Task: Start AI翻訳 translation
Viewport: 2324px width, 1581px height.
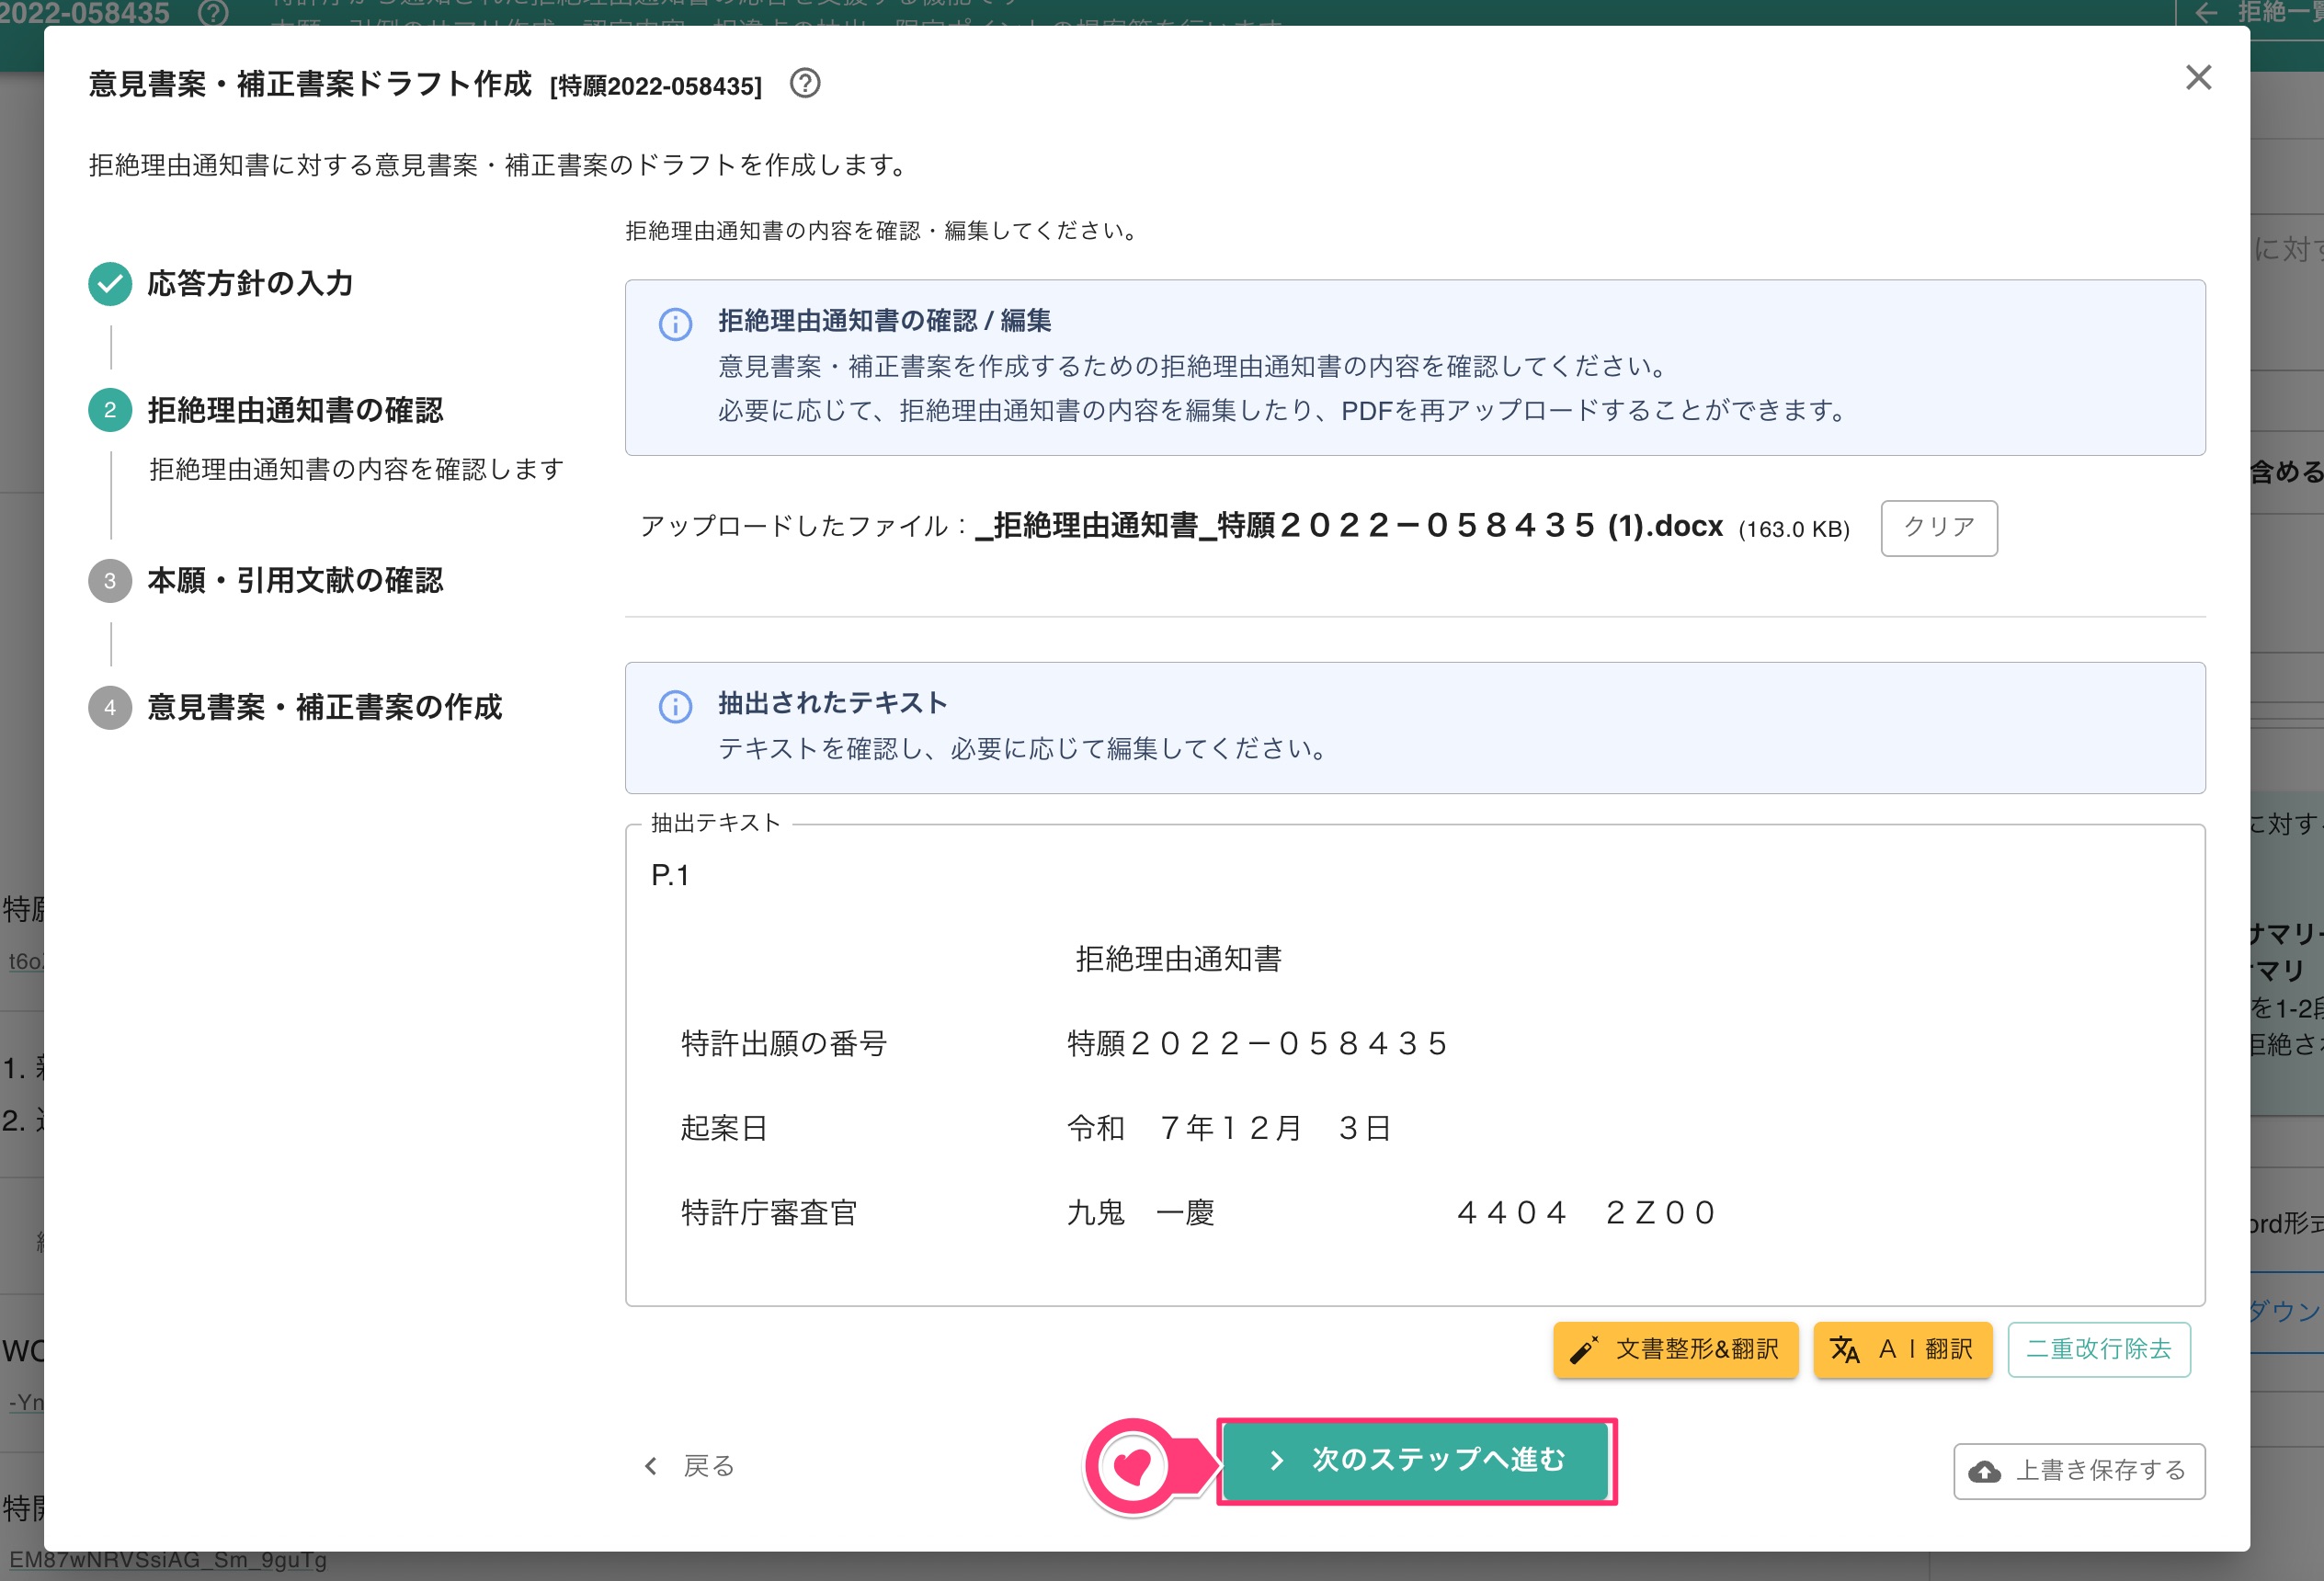Action: 1902,1349
